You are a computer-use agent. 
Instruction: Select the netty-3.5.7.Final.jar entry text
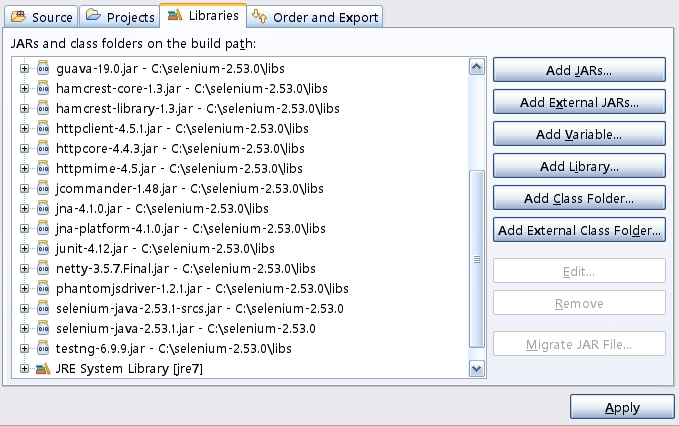[186, 268]
